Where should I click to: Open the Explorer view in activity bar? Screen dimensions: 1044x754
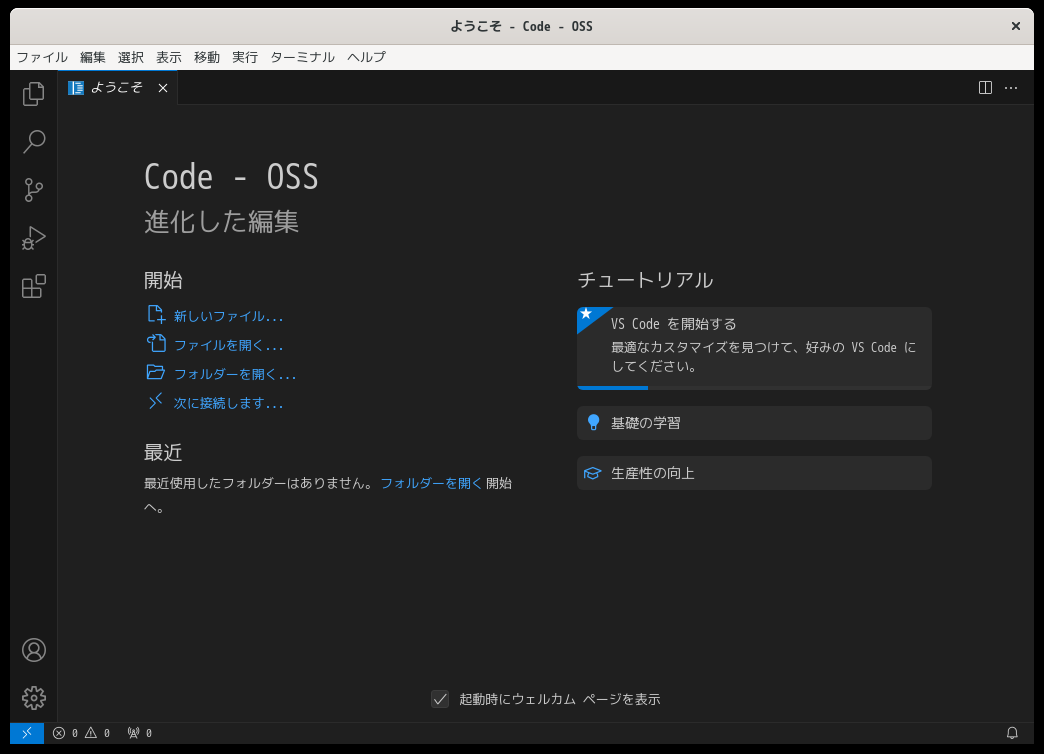(33, 94)
